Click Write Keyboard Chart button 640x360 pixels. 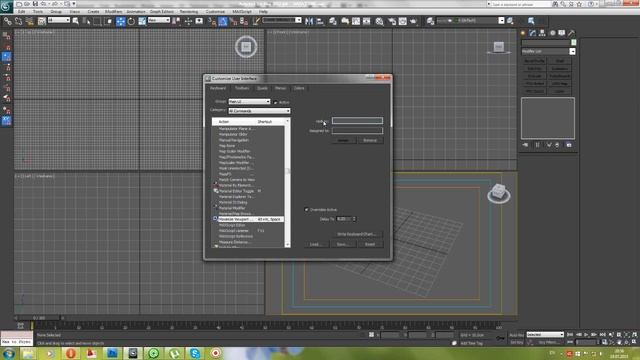357,234
